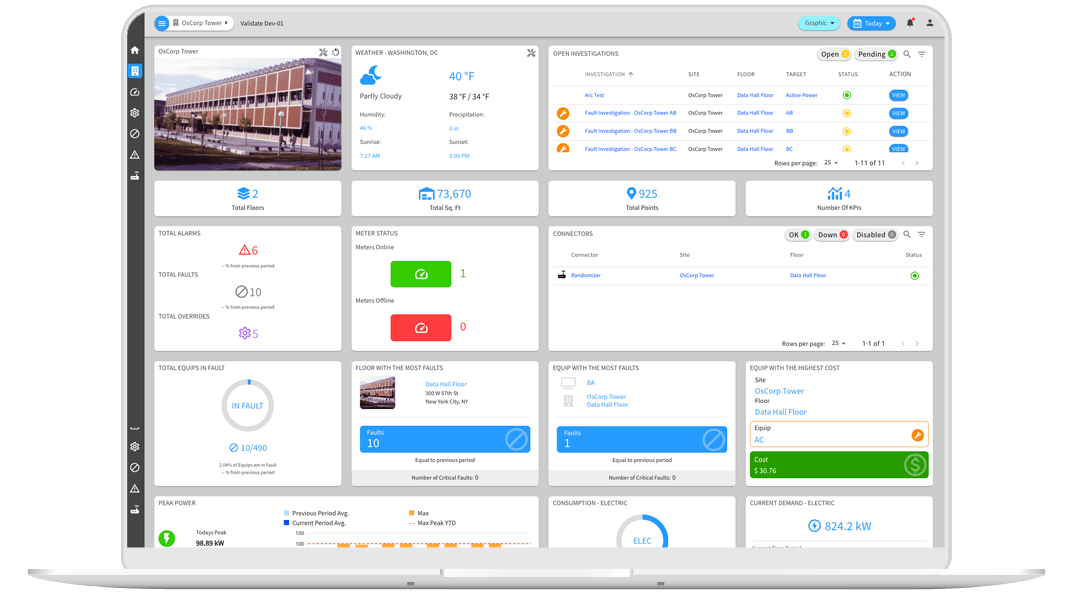Toggle the Down connectors filter chip
The image size is (1075, 594).
click(x=832, y=234)
